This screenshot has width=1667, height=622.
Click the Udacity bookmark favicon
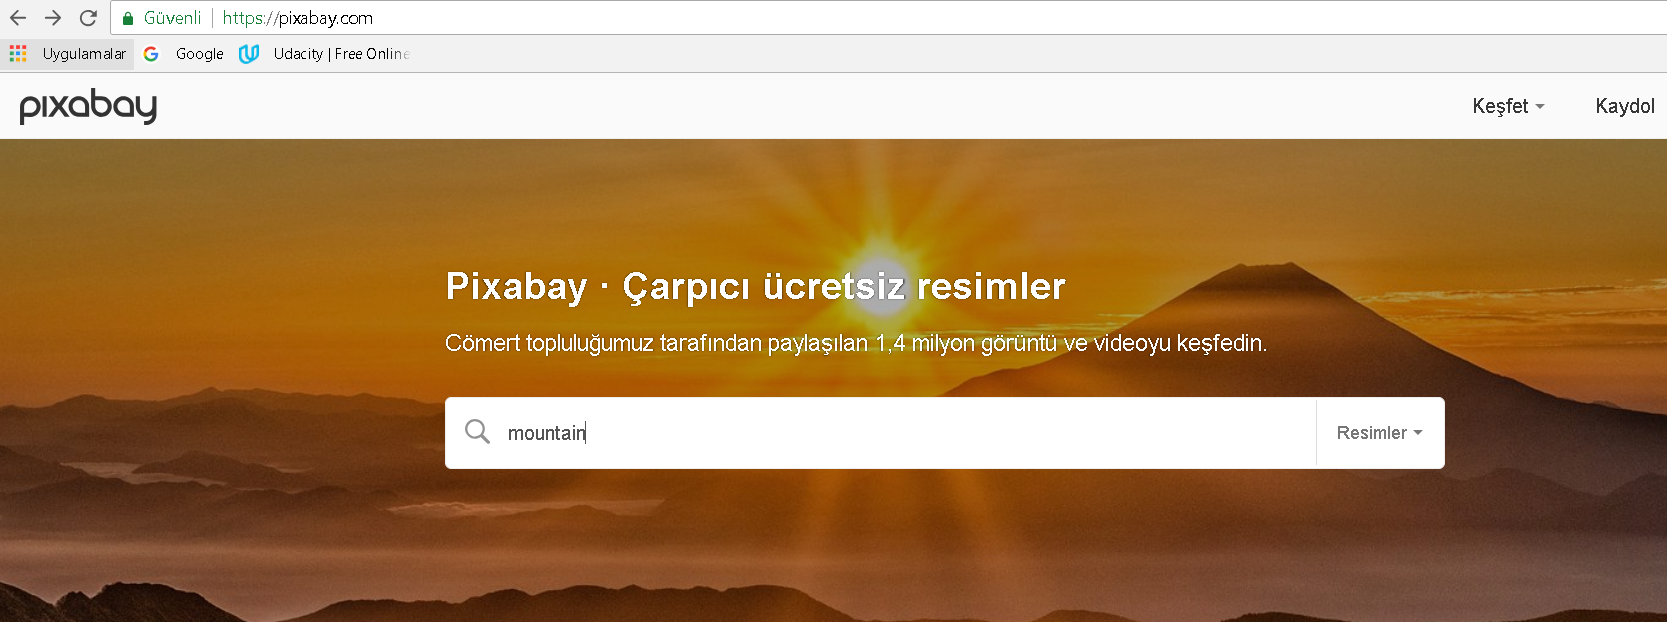(x=249, y=54)
